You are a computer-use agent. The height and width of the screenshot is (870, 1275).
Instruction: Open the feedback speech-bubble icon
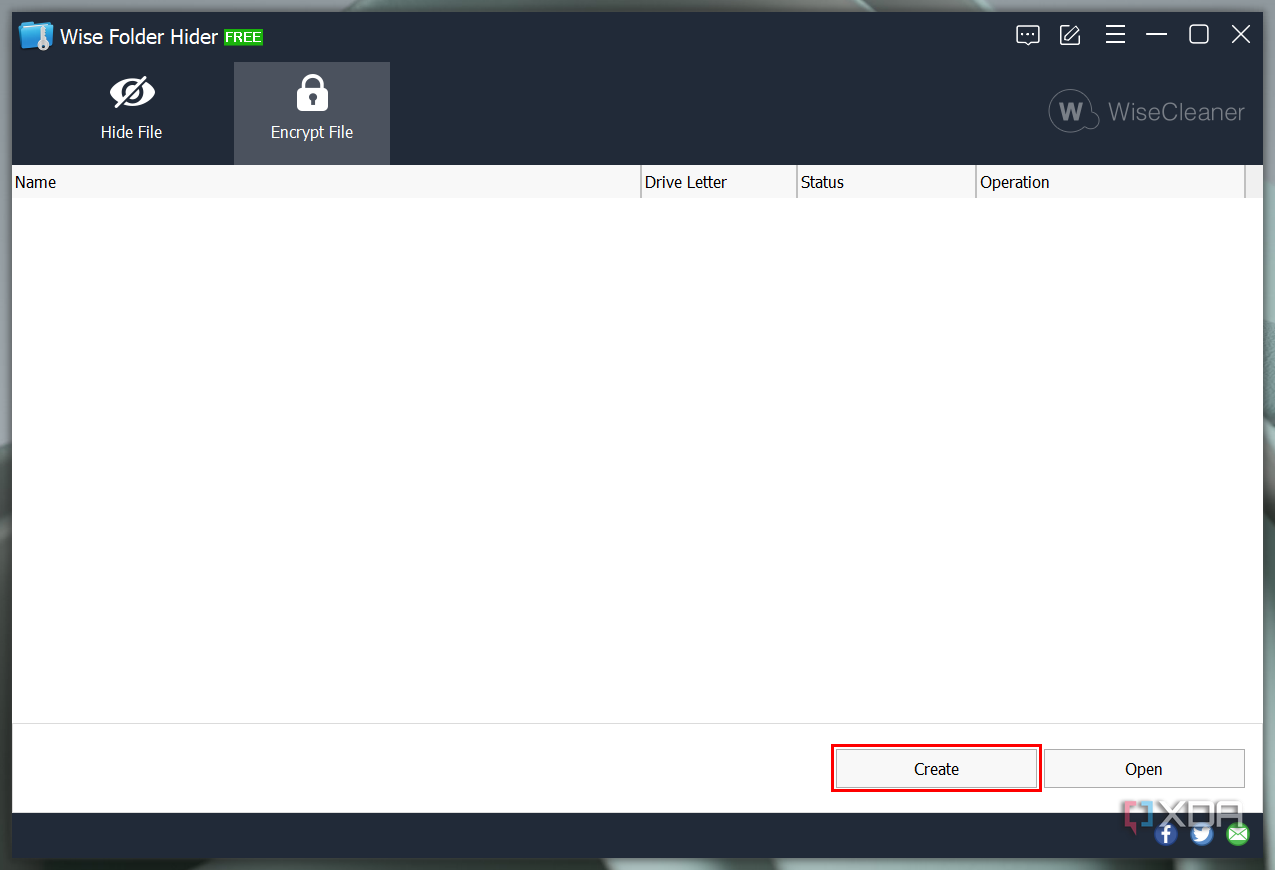(1028, 34)
